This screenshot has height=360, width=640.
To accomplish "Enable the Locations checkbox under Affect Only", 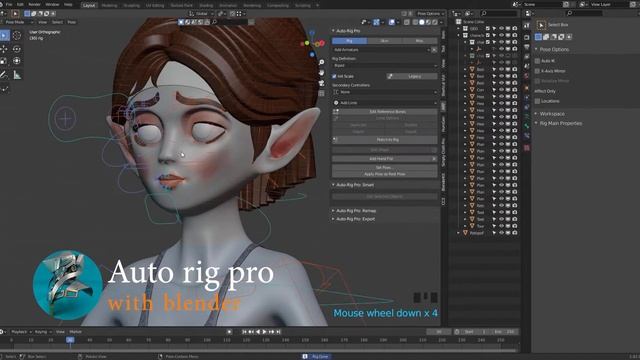I will pyautogui.click(x=538, y=101).
